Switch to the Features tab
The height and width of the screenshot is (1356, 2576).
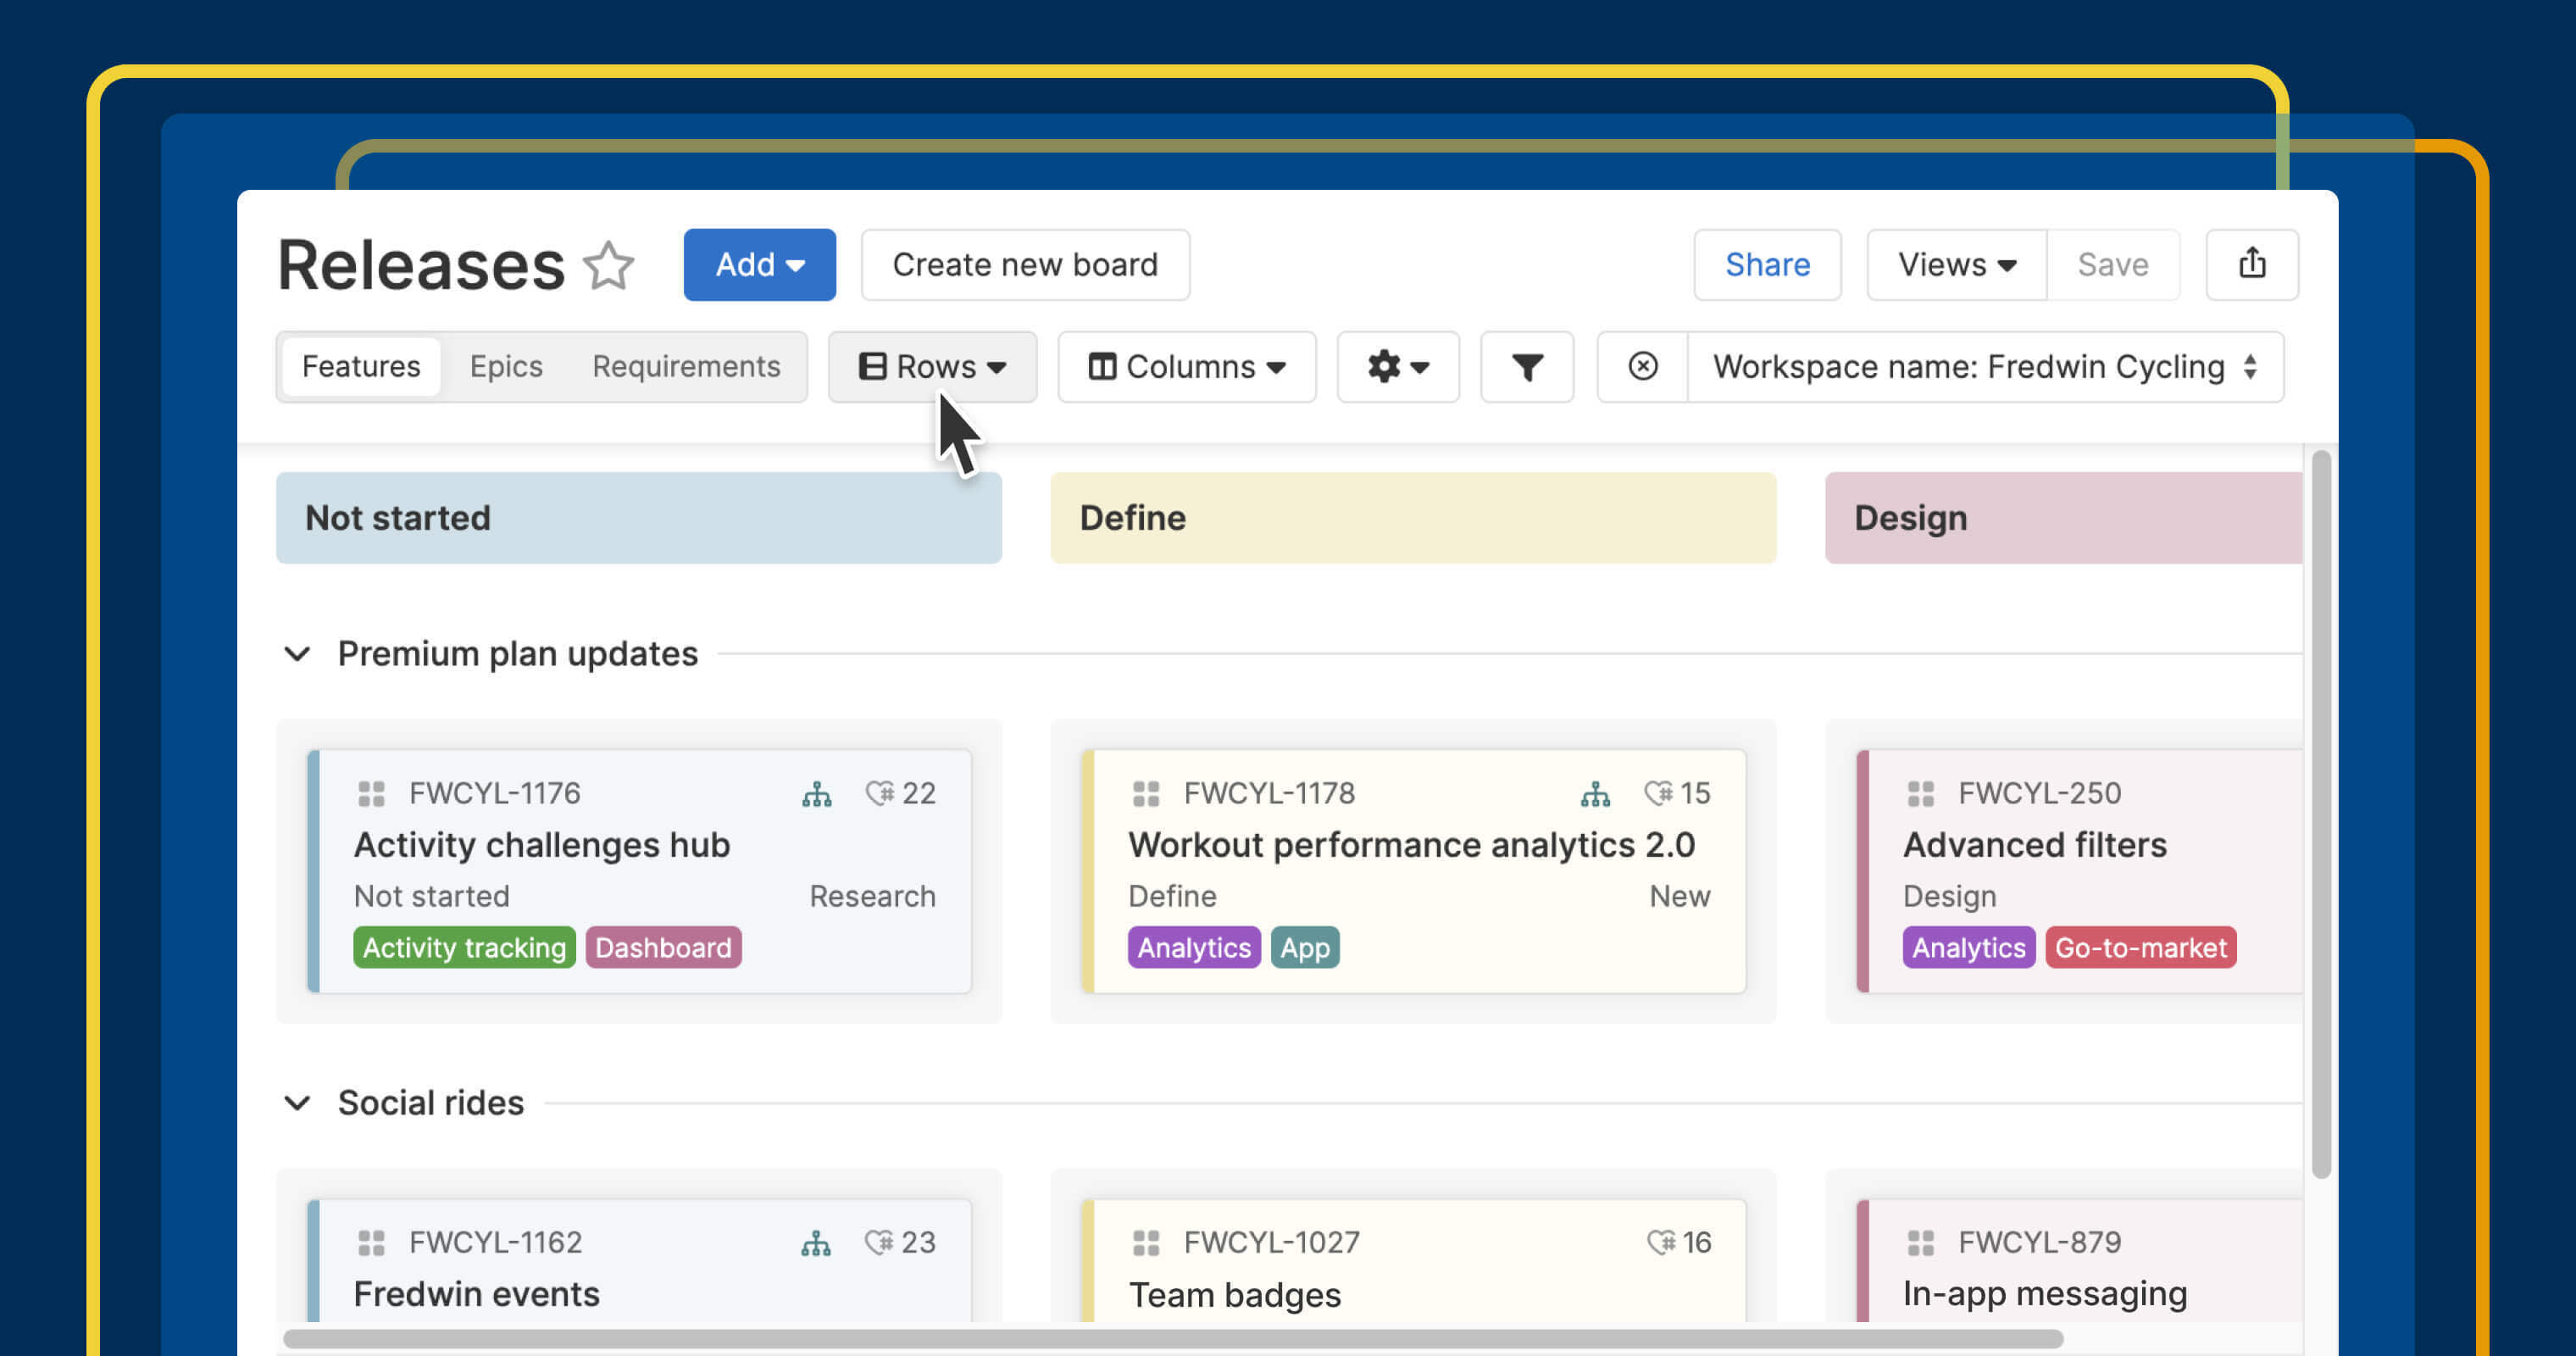pos(361,367)
